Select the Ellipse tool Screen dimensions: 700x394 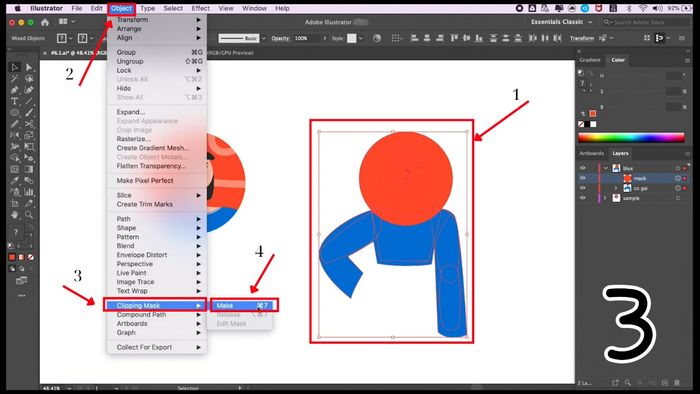tap(15, 112)
